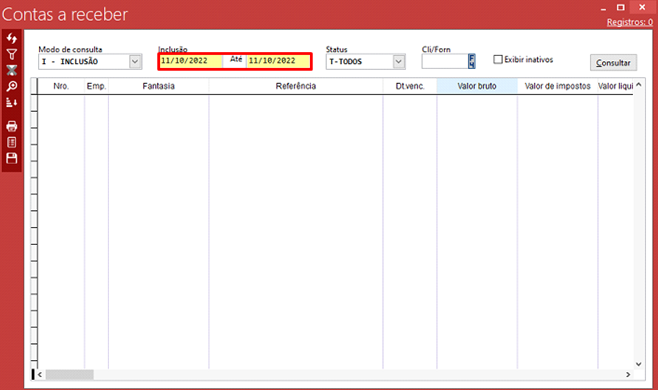658x390 pixels.
Task: Click the sort descending icon
Action: point(12,102)
